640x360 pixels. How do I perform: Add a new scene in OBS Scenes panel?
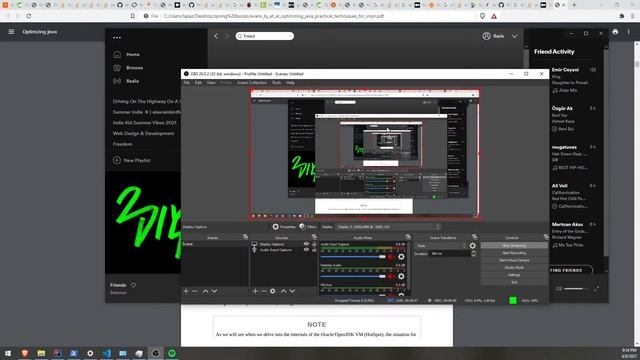[x=186, y=291]
